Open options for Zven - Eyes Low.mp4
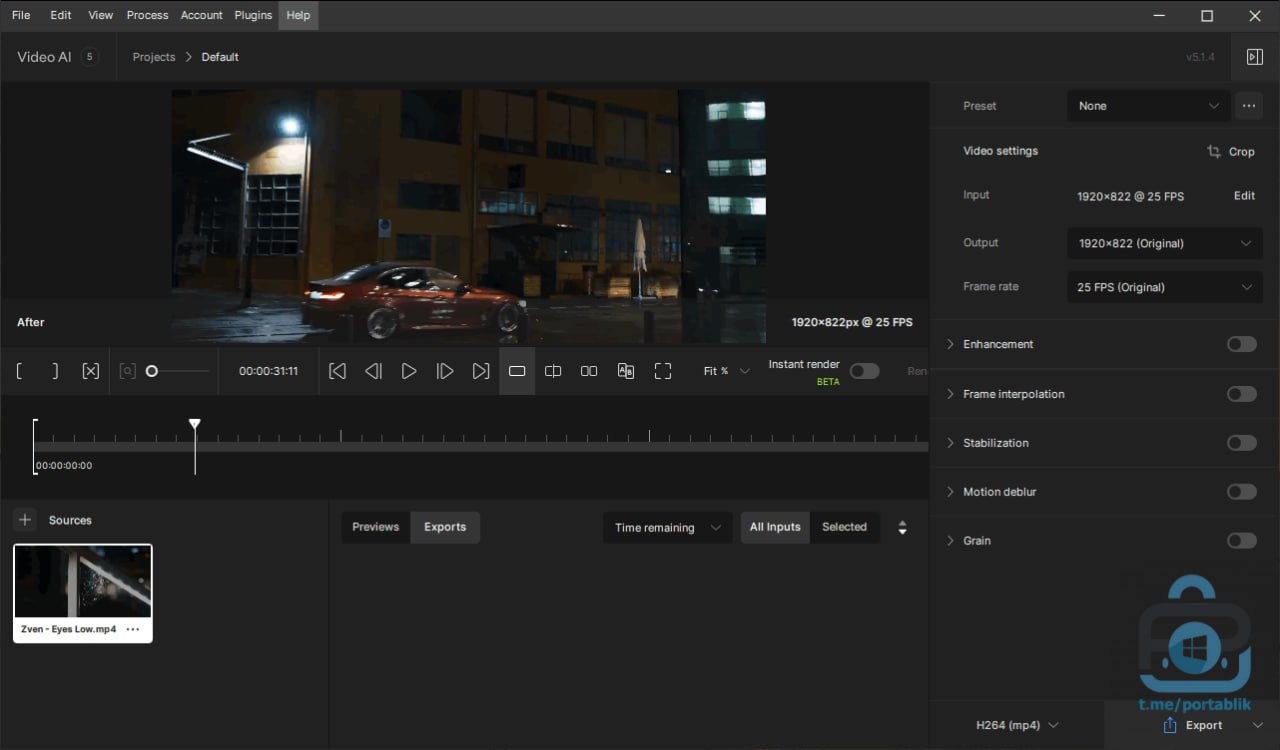This screenshot has width=1280, height=750. pyautogui.click(x=133, y=629)
